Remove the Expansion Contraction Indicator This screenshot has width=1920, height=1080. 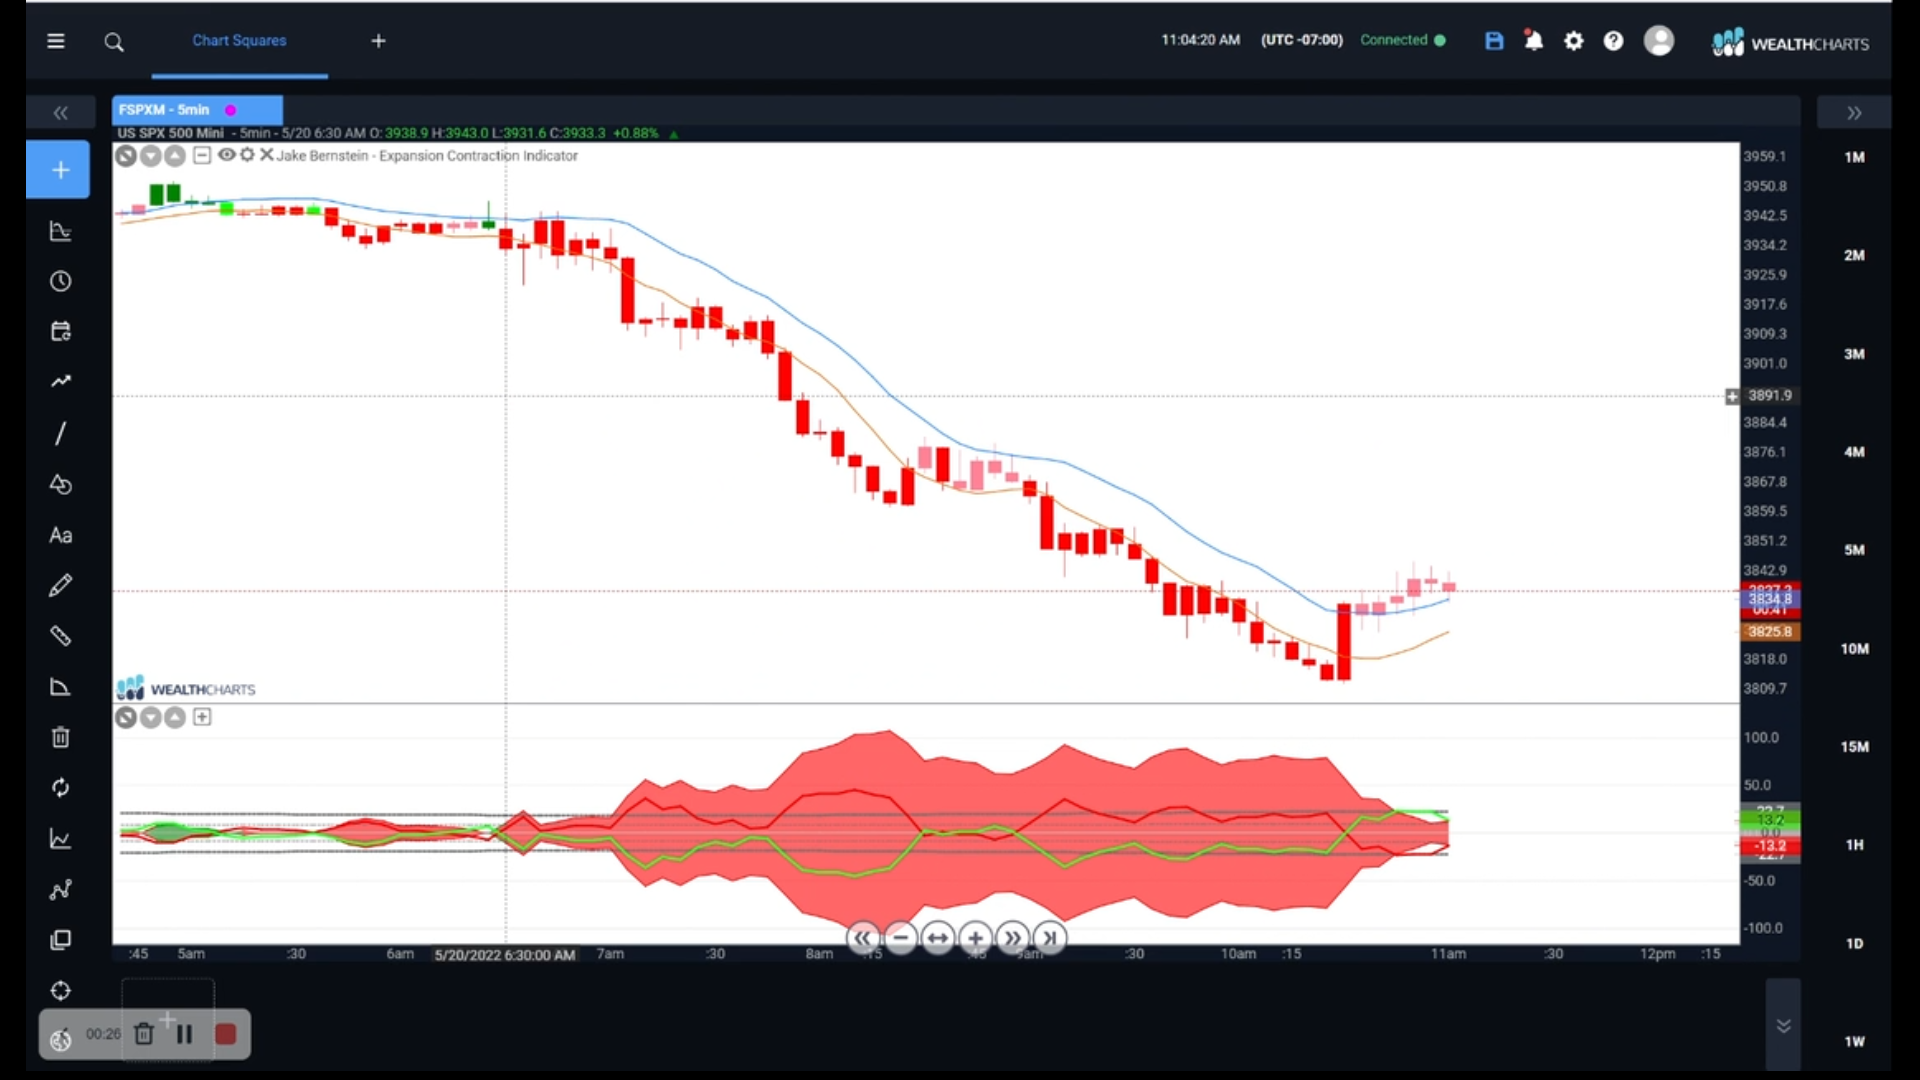(x=266, y=155)
